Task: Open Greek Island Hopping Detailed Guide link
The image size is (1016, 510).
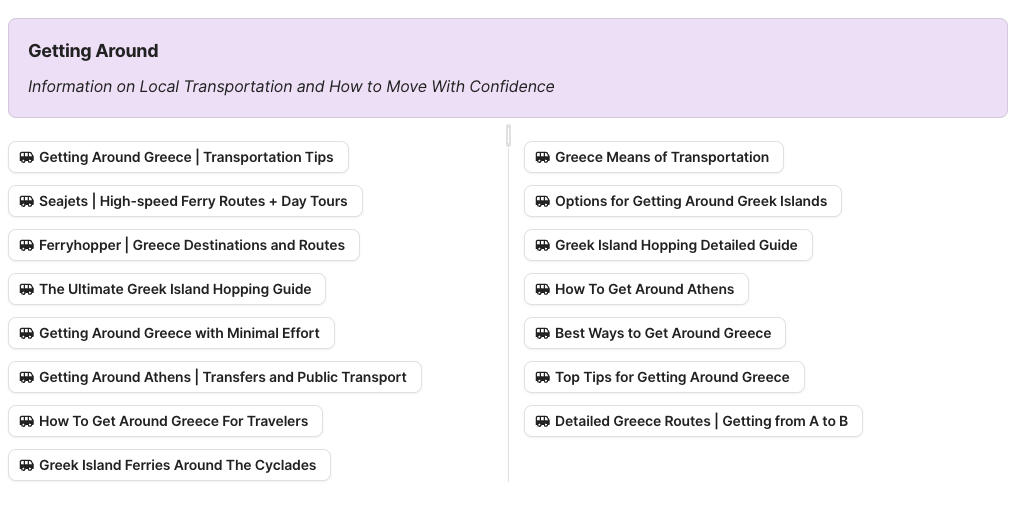Action: (x=676, y=245)
